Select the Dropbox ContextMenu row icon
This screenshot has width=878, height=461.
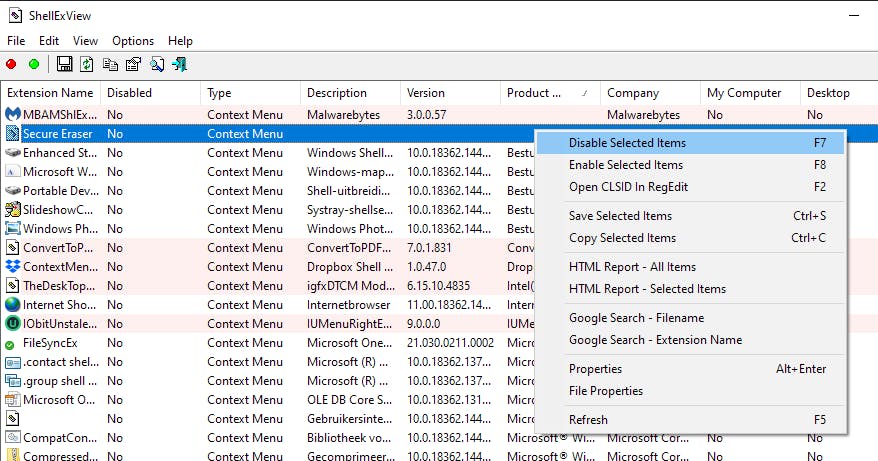click(x=13, y=266)
